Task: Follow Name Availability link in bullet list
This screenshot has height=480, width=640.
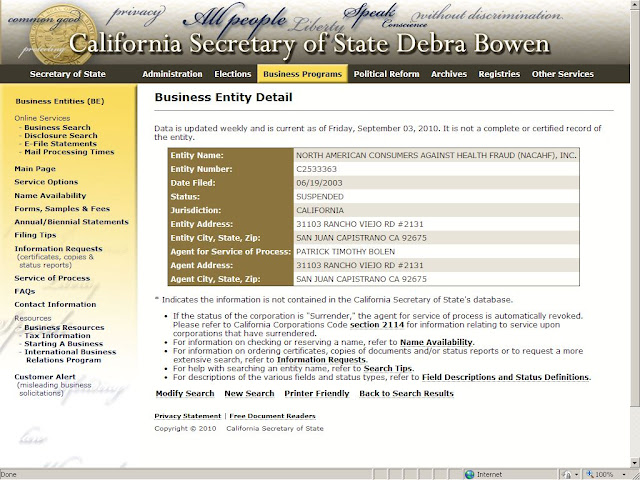Action: (x=436, y=342)
